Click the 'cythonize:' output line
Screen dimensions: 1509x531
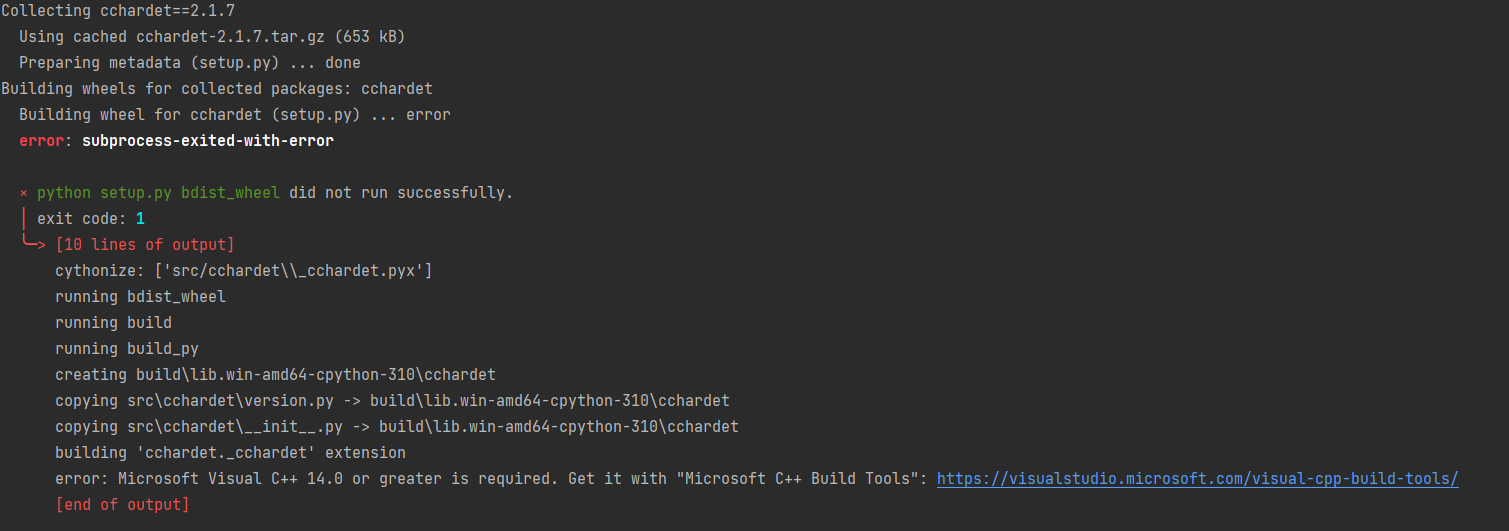[243, 270]
